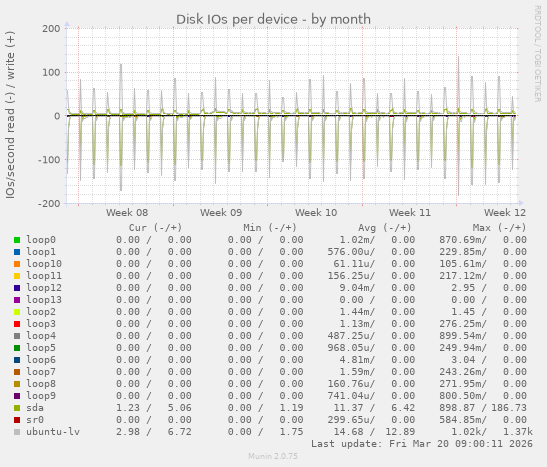Click the y-axis title 'IOs/second read (-) / write (+)'
Image resolution: width=547 pixels, height=467 pixels.
(x=10, y=115)
